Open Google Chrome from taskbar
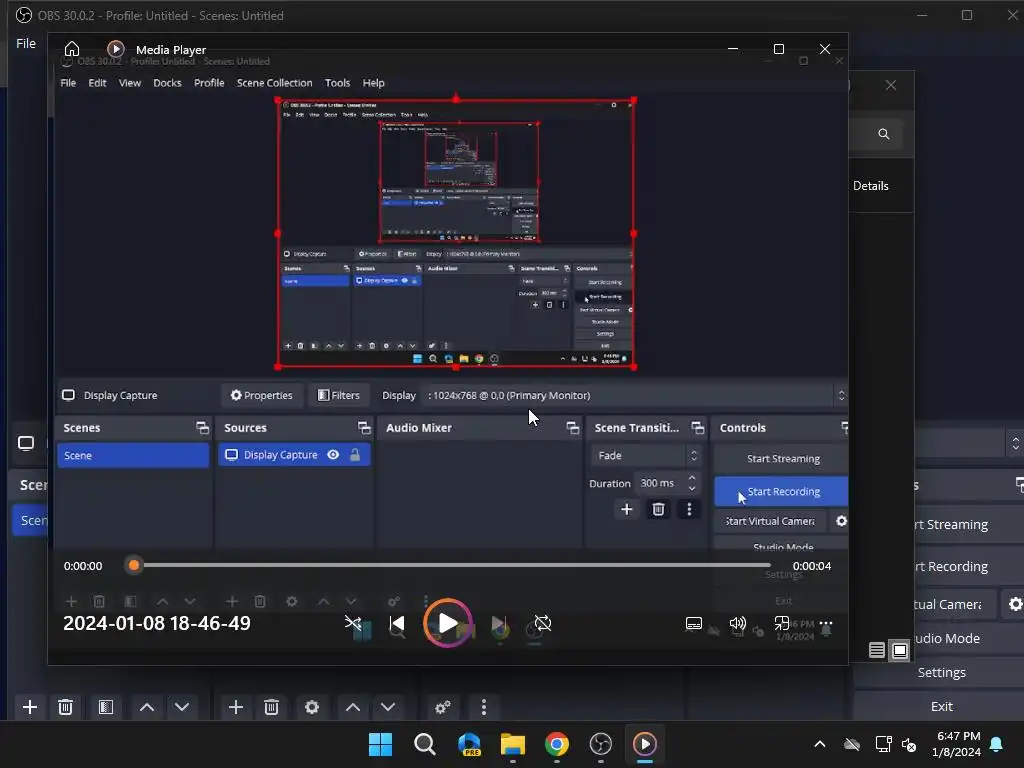The image size is (1024, 768). click(556, 744)
